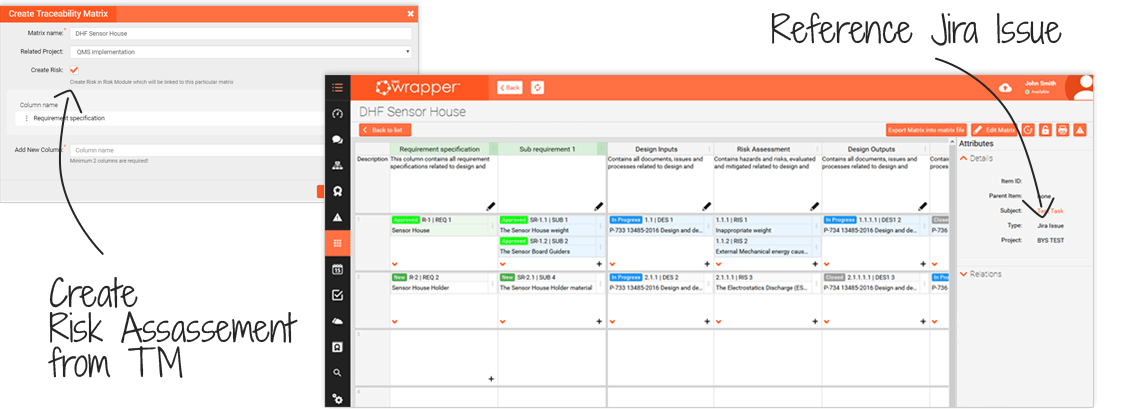Click the Matrix name input field
1140x409 pixels.
click(241, 33)
